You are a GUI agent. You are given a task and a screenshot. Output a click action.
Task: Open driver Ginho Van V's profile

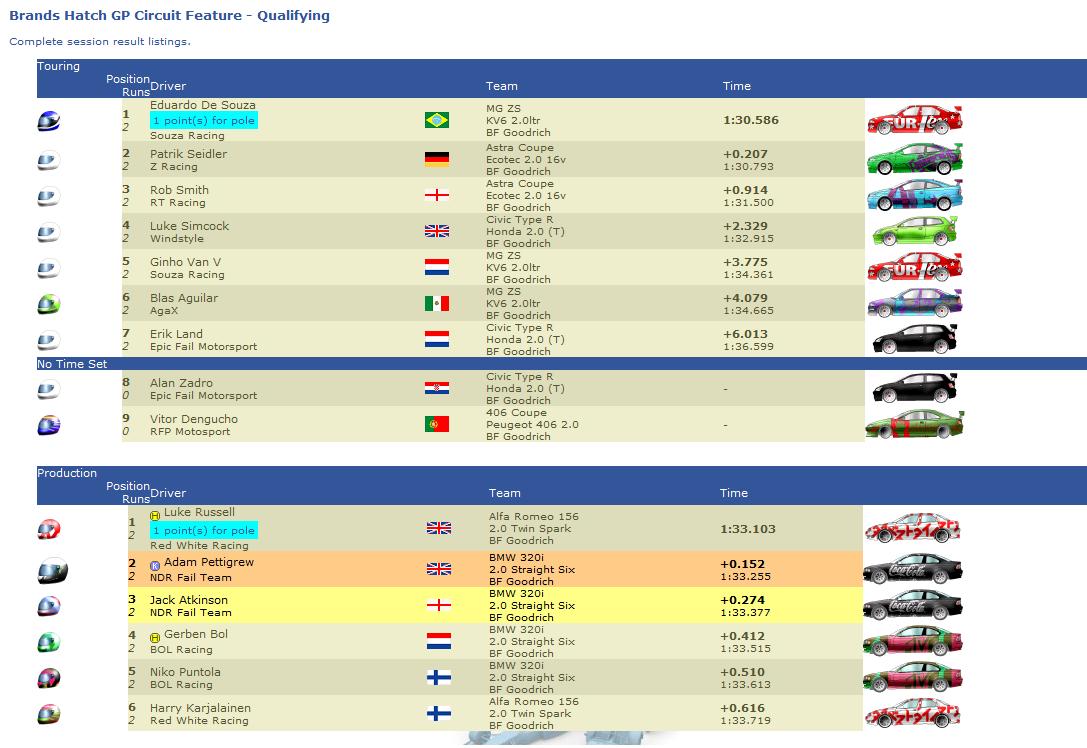click(x=186, y=262)
